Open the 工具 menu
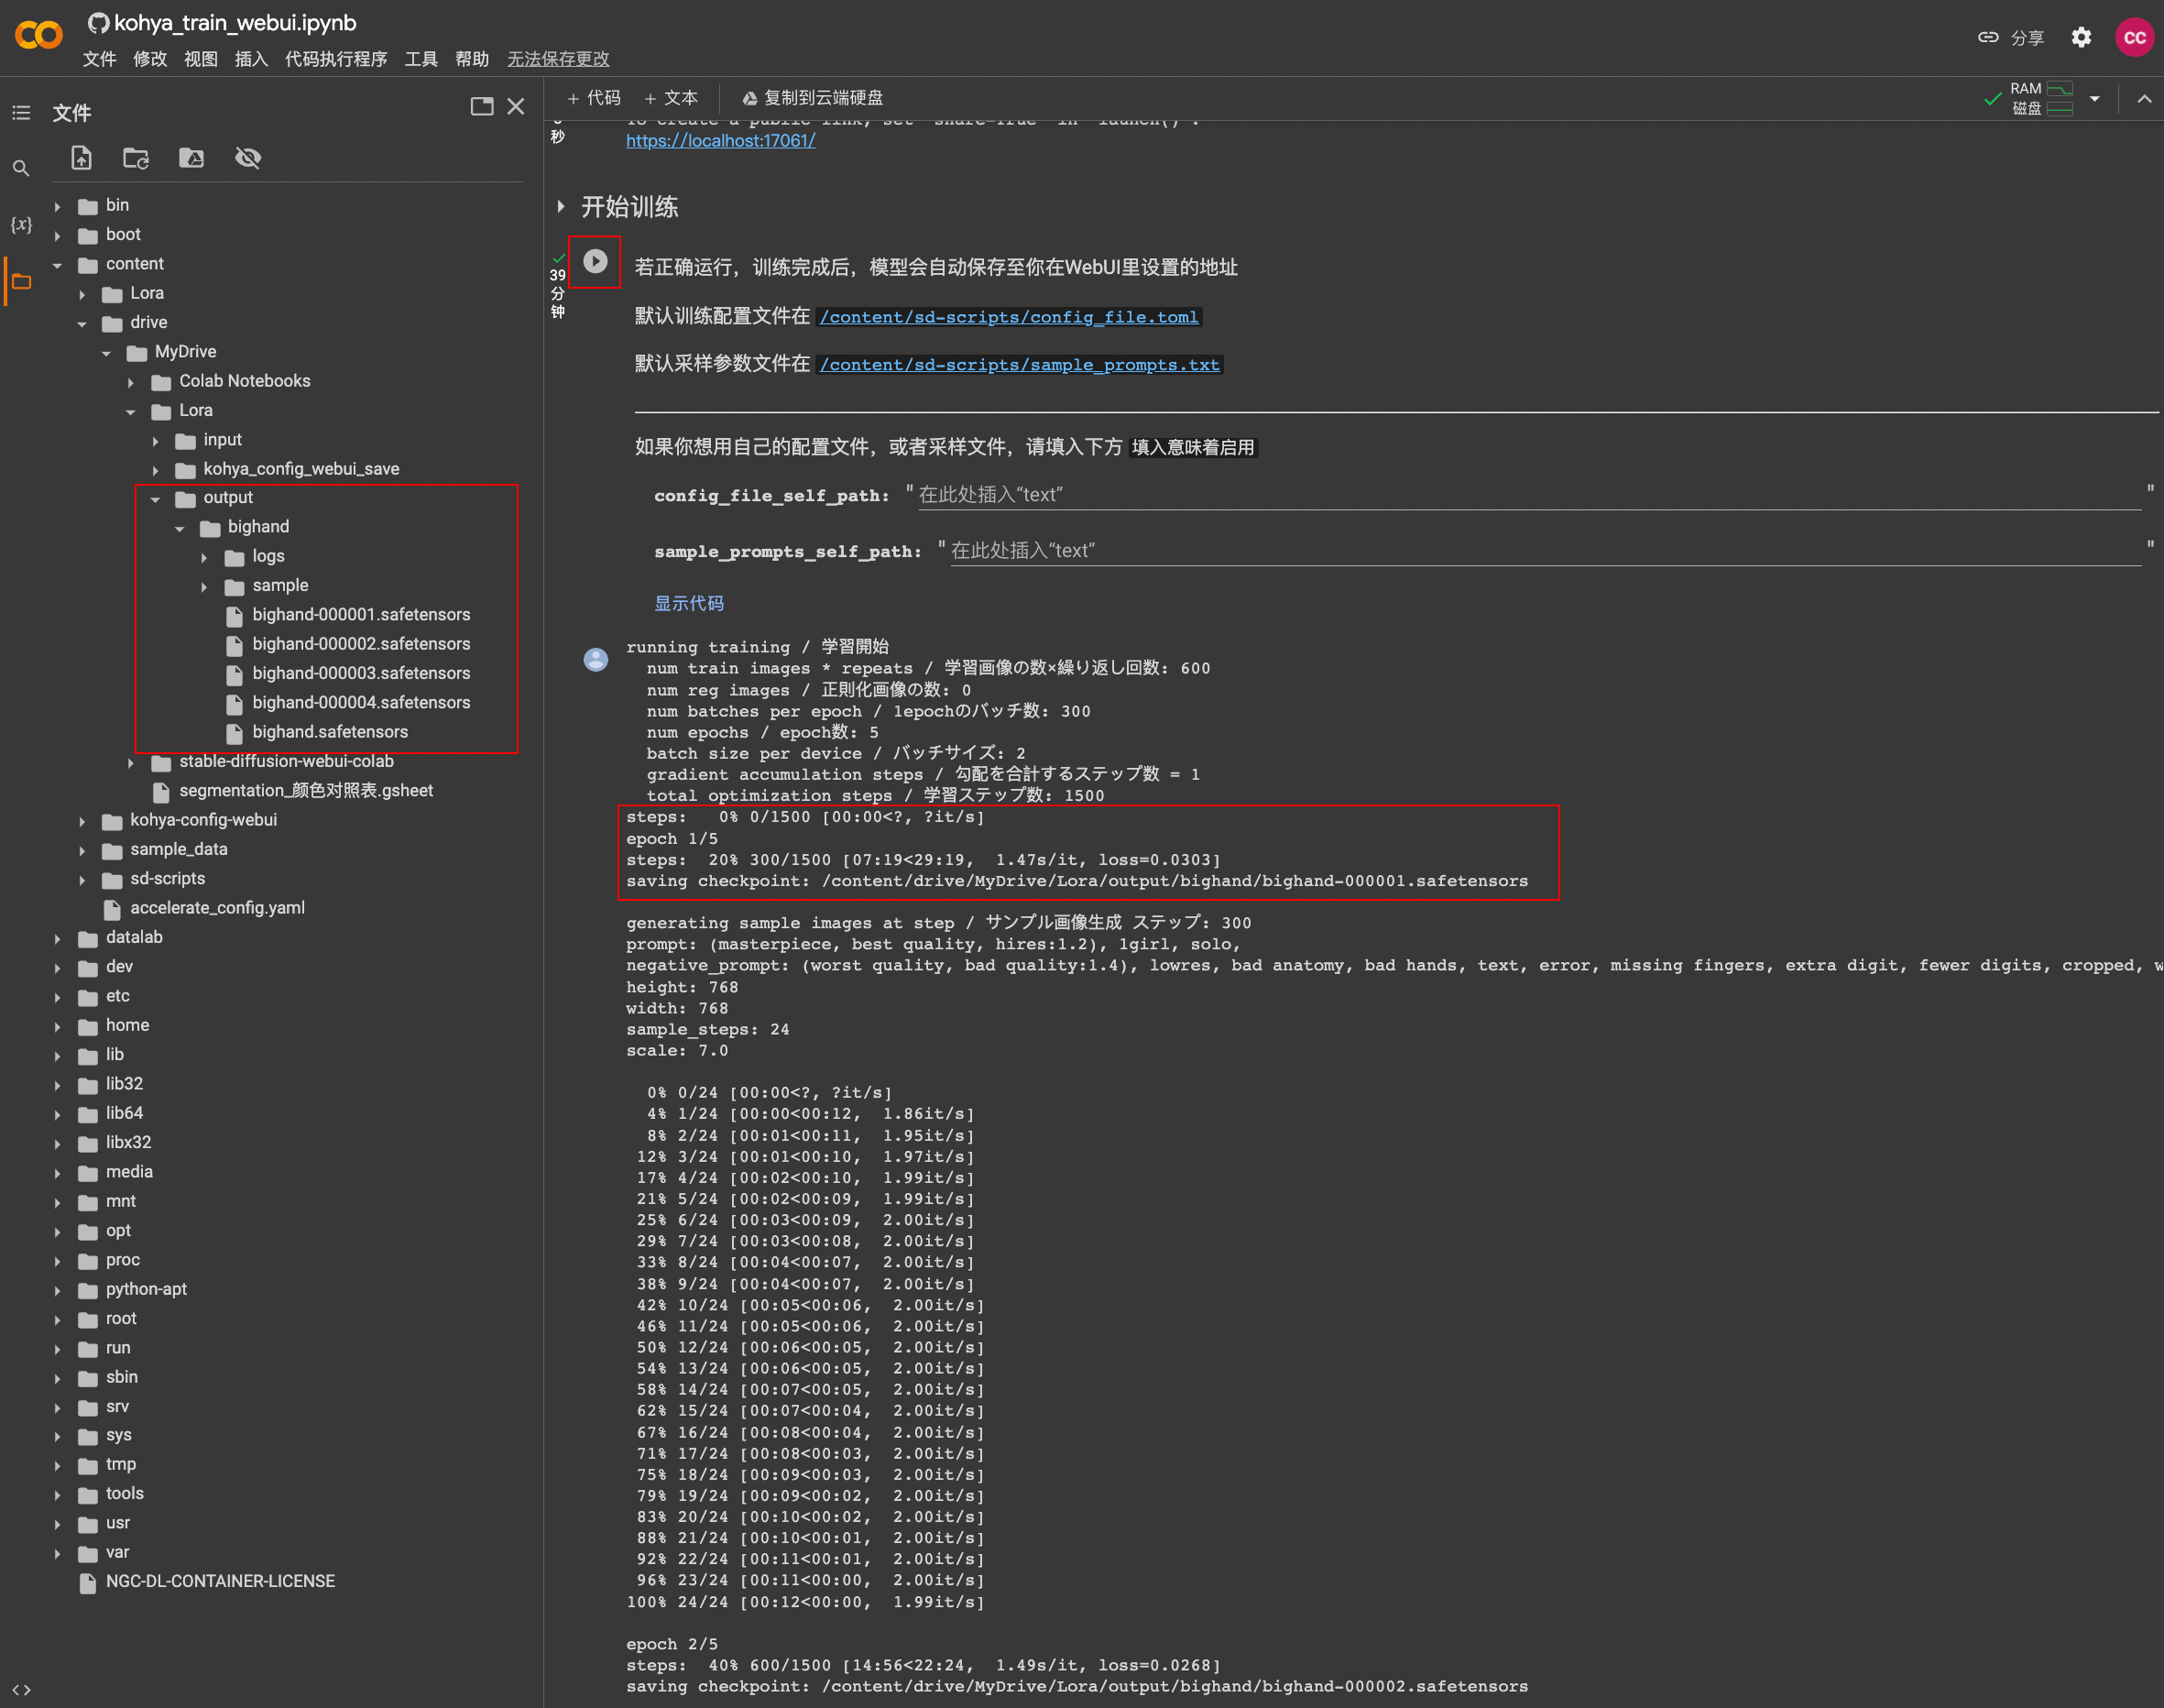 pyautogui.click(x=420, y=59)
